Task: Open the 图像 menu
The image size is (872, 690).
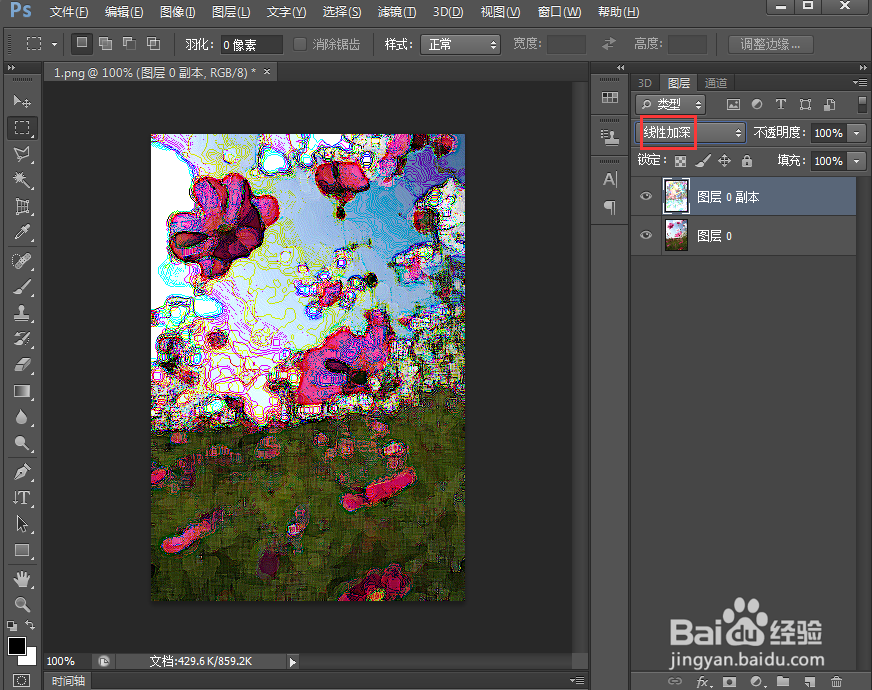Action: tap(177, 12)
